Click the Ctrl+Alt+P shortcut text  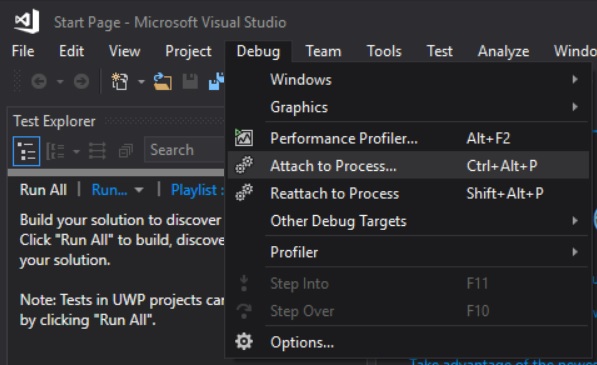point(502,166)
